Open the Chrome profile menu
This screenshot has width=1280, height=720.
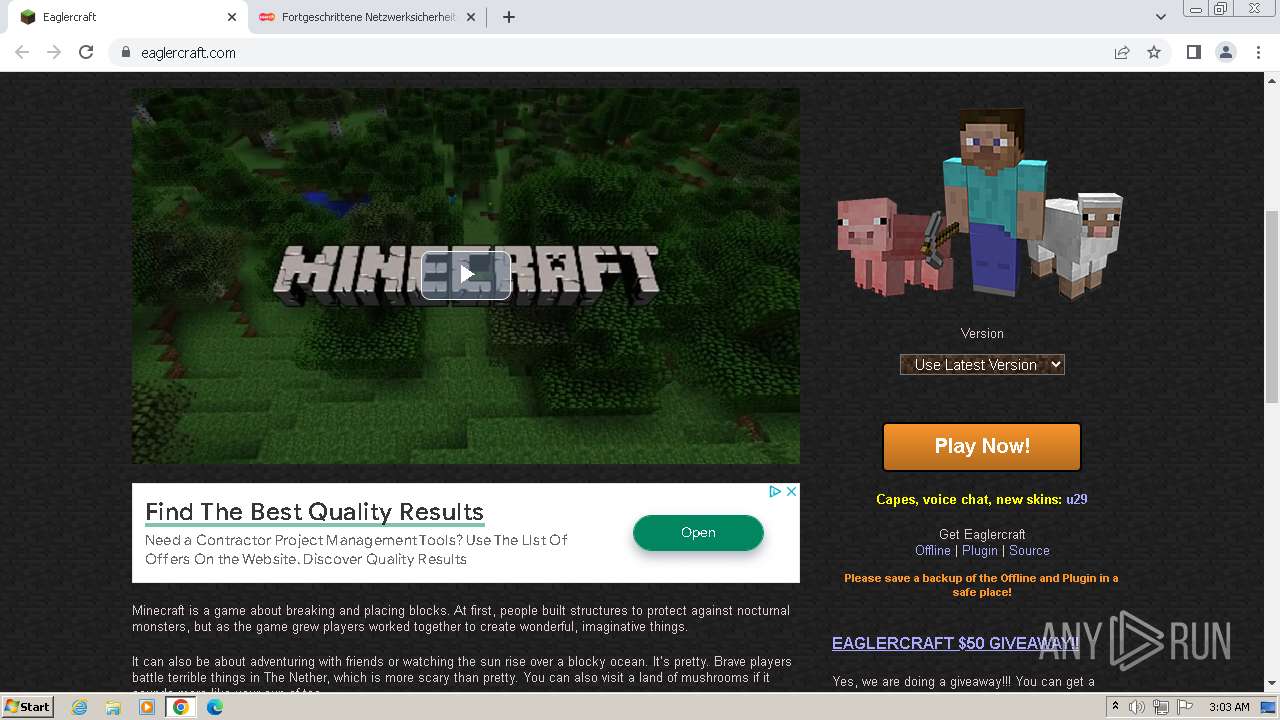click(1226, 52)
